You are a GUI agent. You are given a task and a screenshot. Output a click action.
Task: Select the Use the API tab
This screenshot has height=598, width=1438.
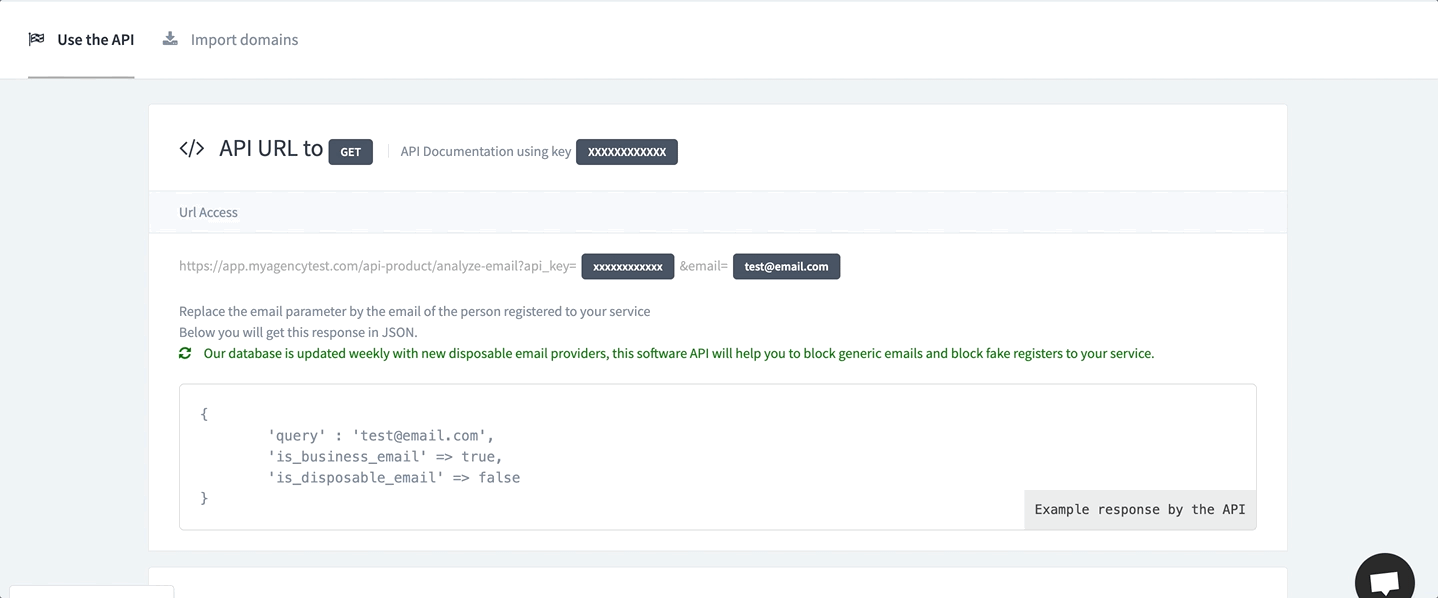[95, 39]
